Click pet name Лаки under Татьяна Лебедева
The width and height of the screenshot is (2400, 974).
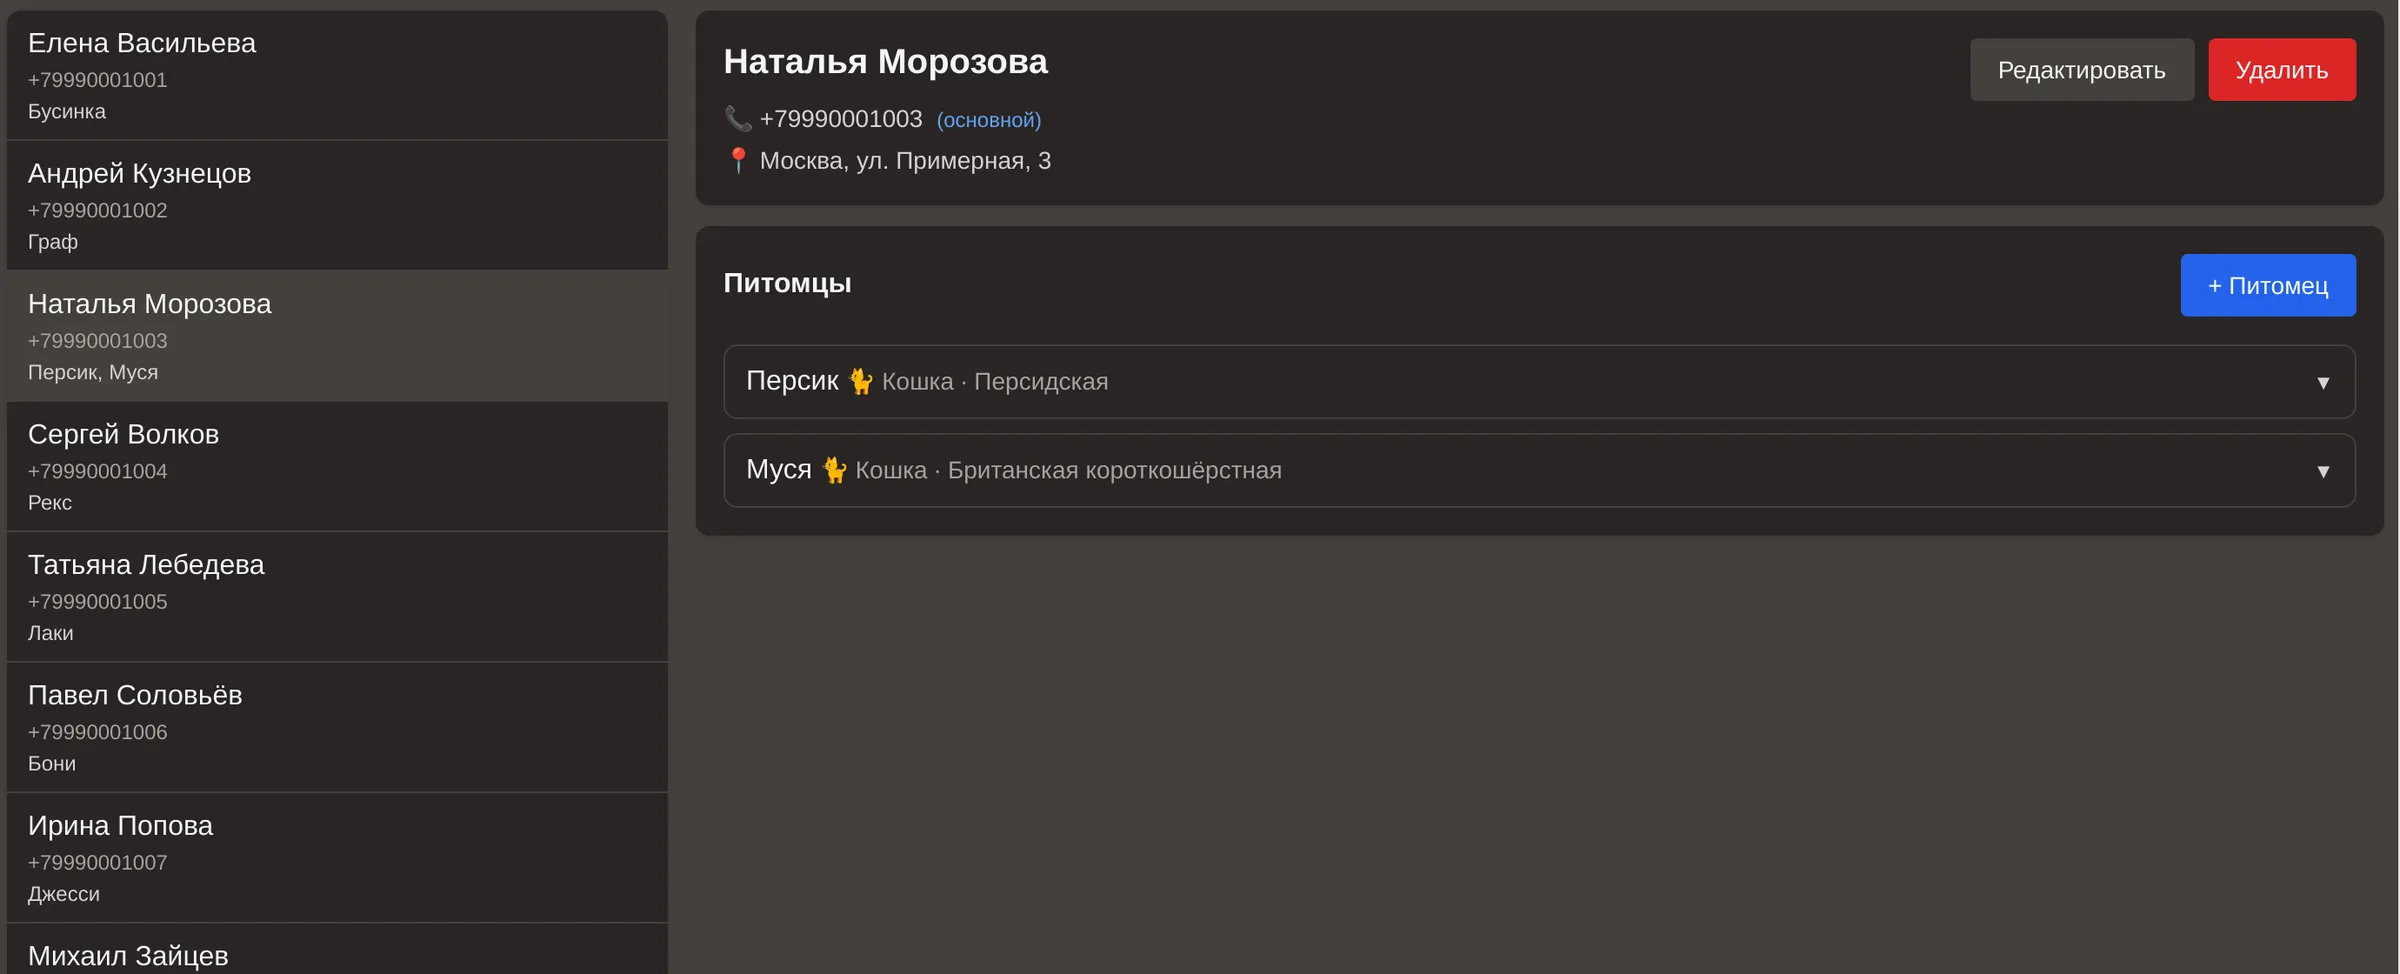point(51,633)
